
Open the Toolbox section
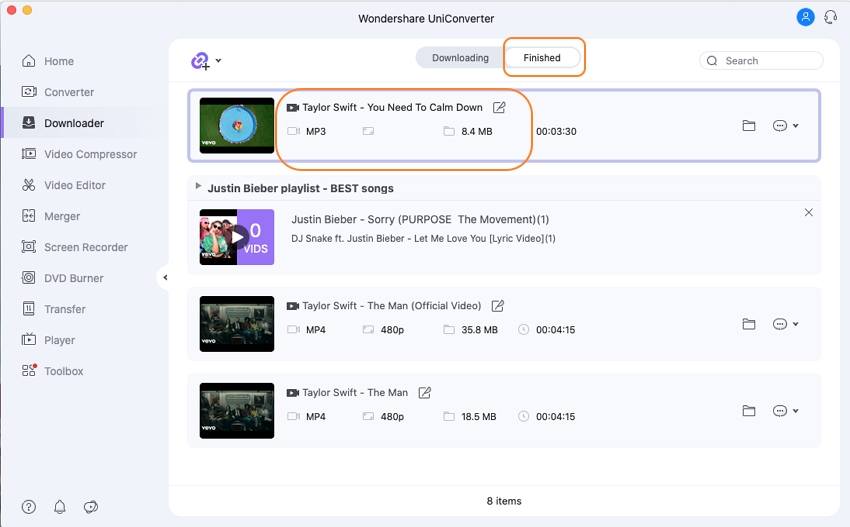[52, 371]
